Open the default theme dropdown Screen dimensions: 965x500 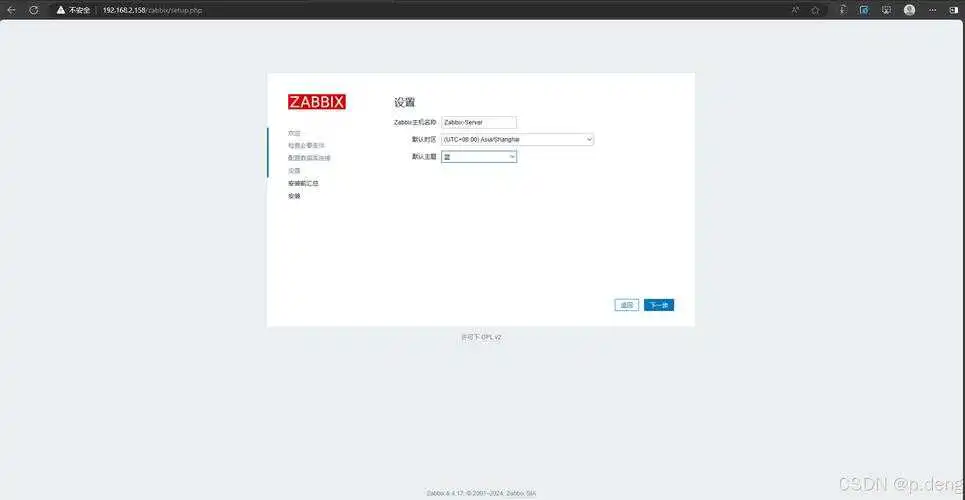click(479, 157)
